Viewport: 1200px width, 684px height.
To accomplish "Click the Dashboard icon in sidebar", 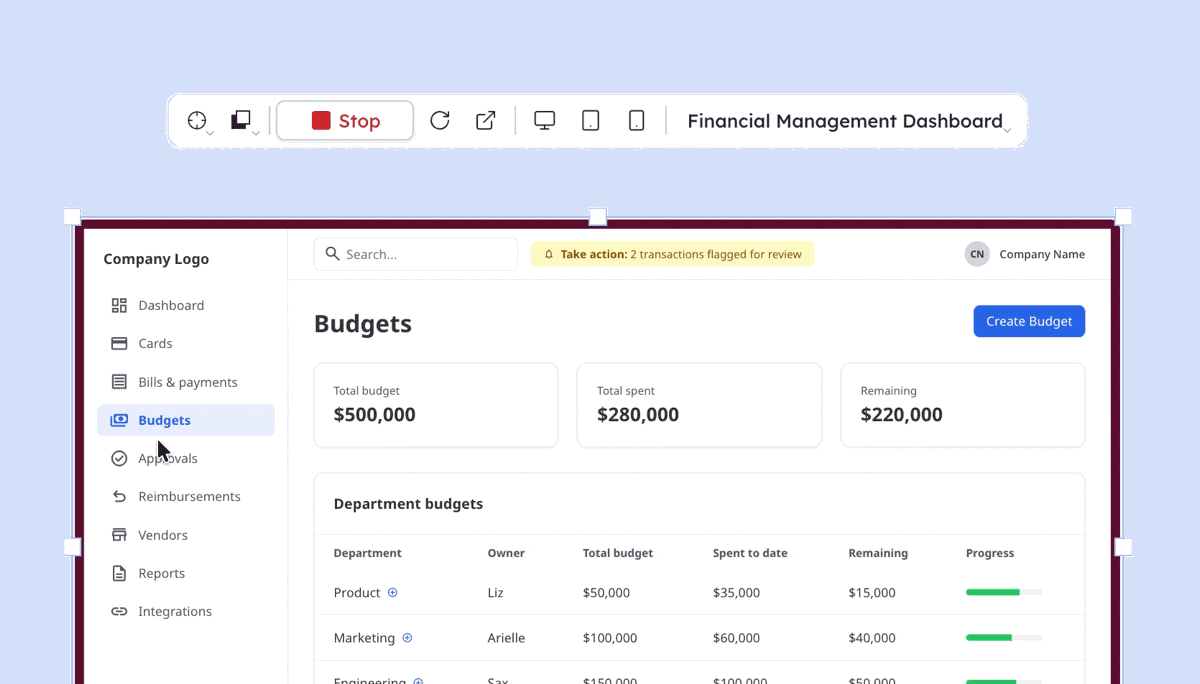I will click(118, 305).
